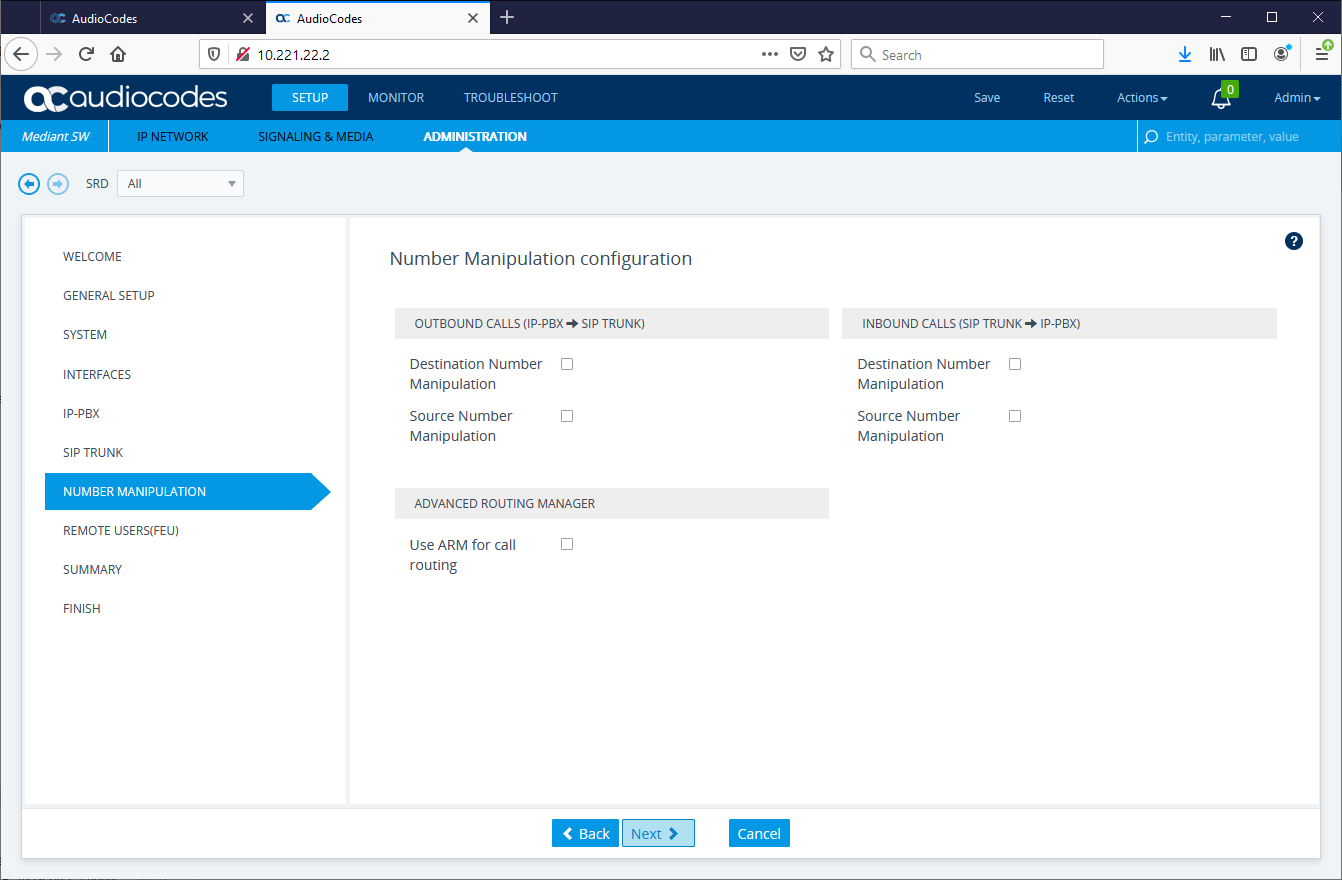Screen dimensions: 1342x880
Task: Open the Firefox library icon
Action: pyautogui.click(x=1217, y=55)
